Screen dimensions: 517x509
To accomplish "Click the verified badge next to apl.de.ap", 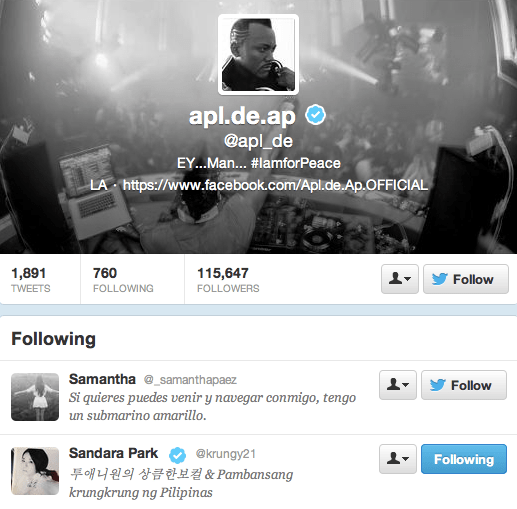I will pos(315,115).
